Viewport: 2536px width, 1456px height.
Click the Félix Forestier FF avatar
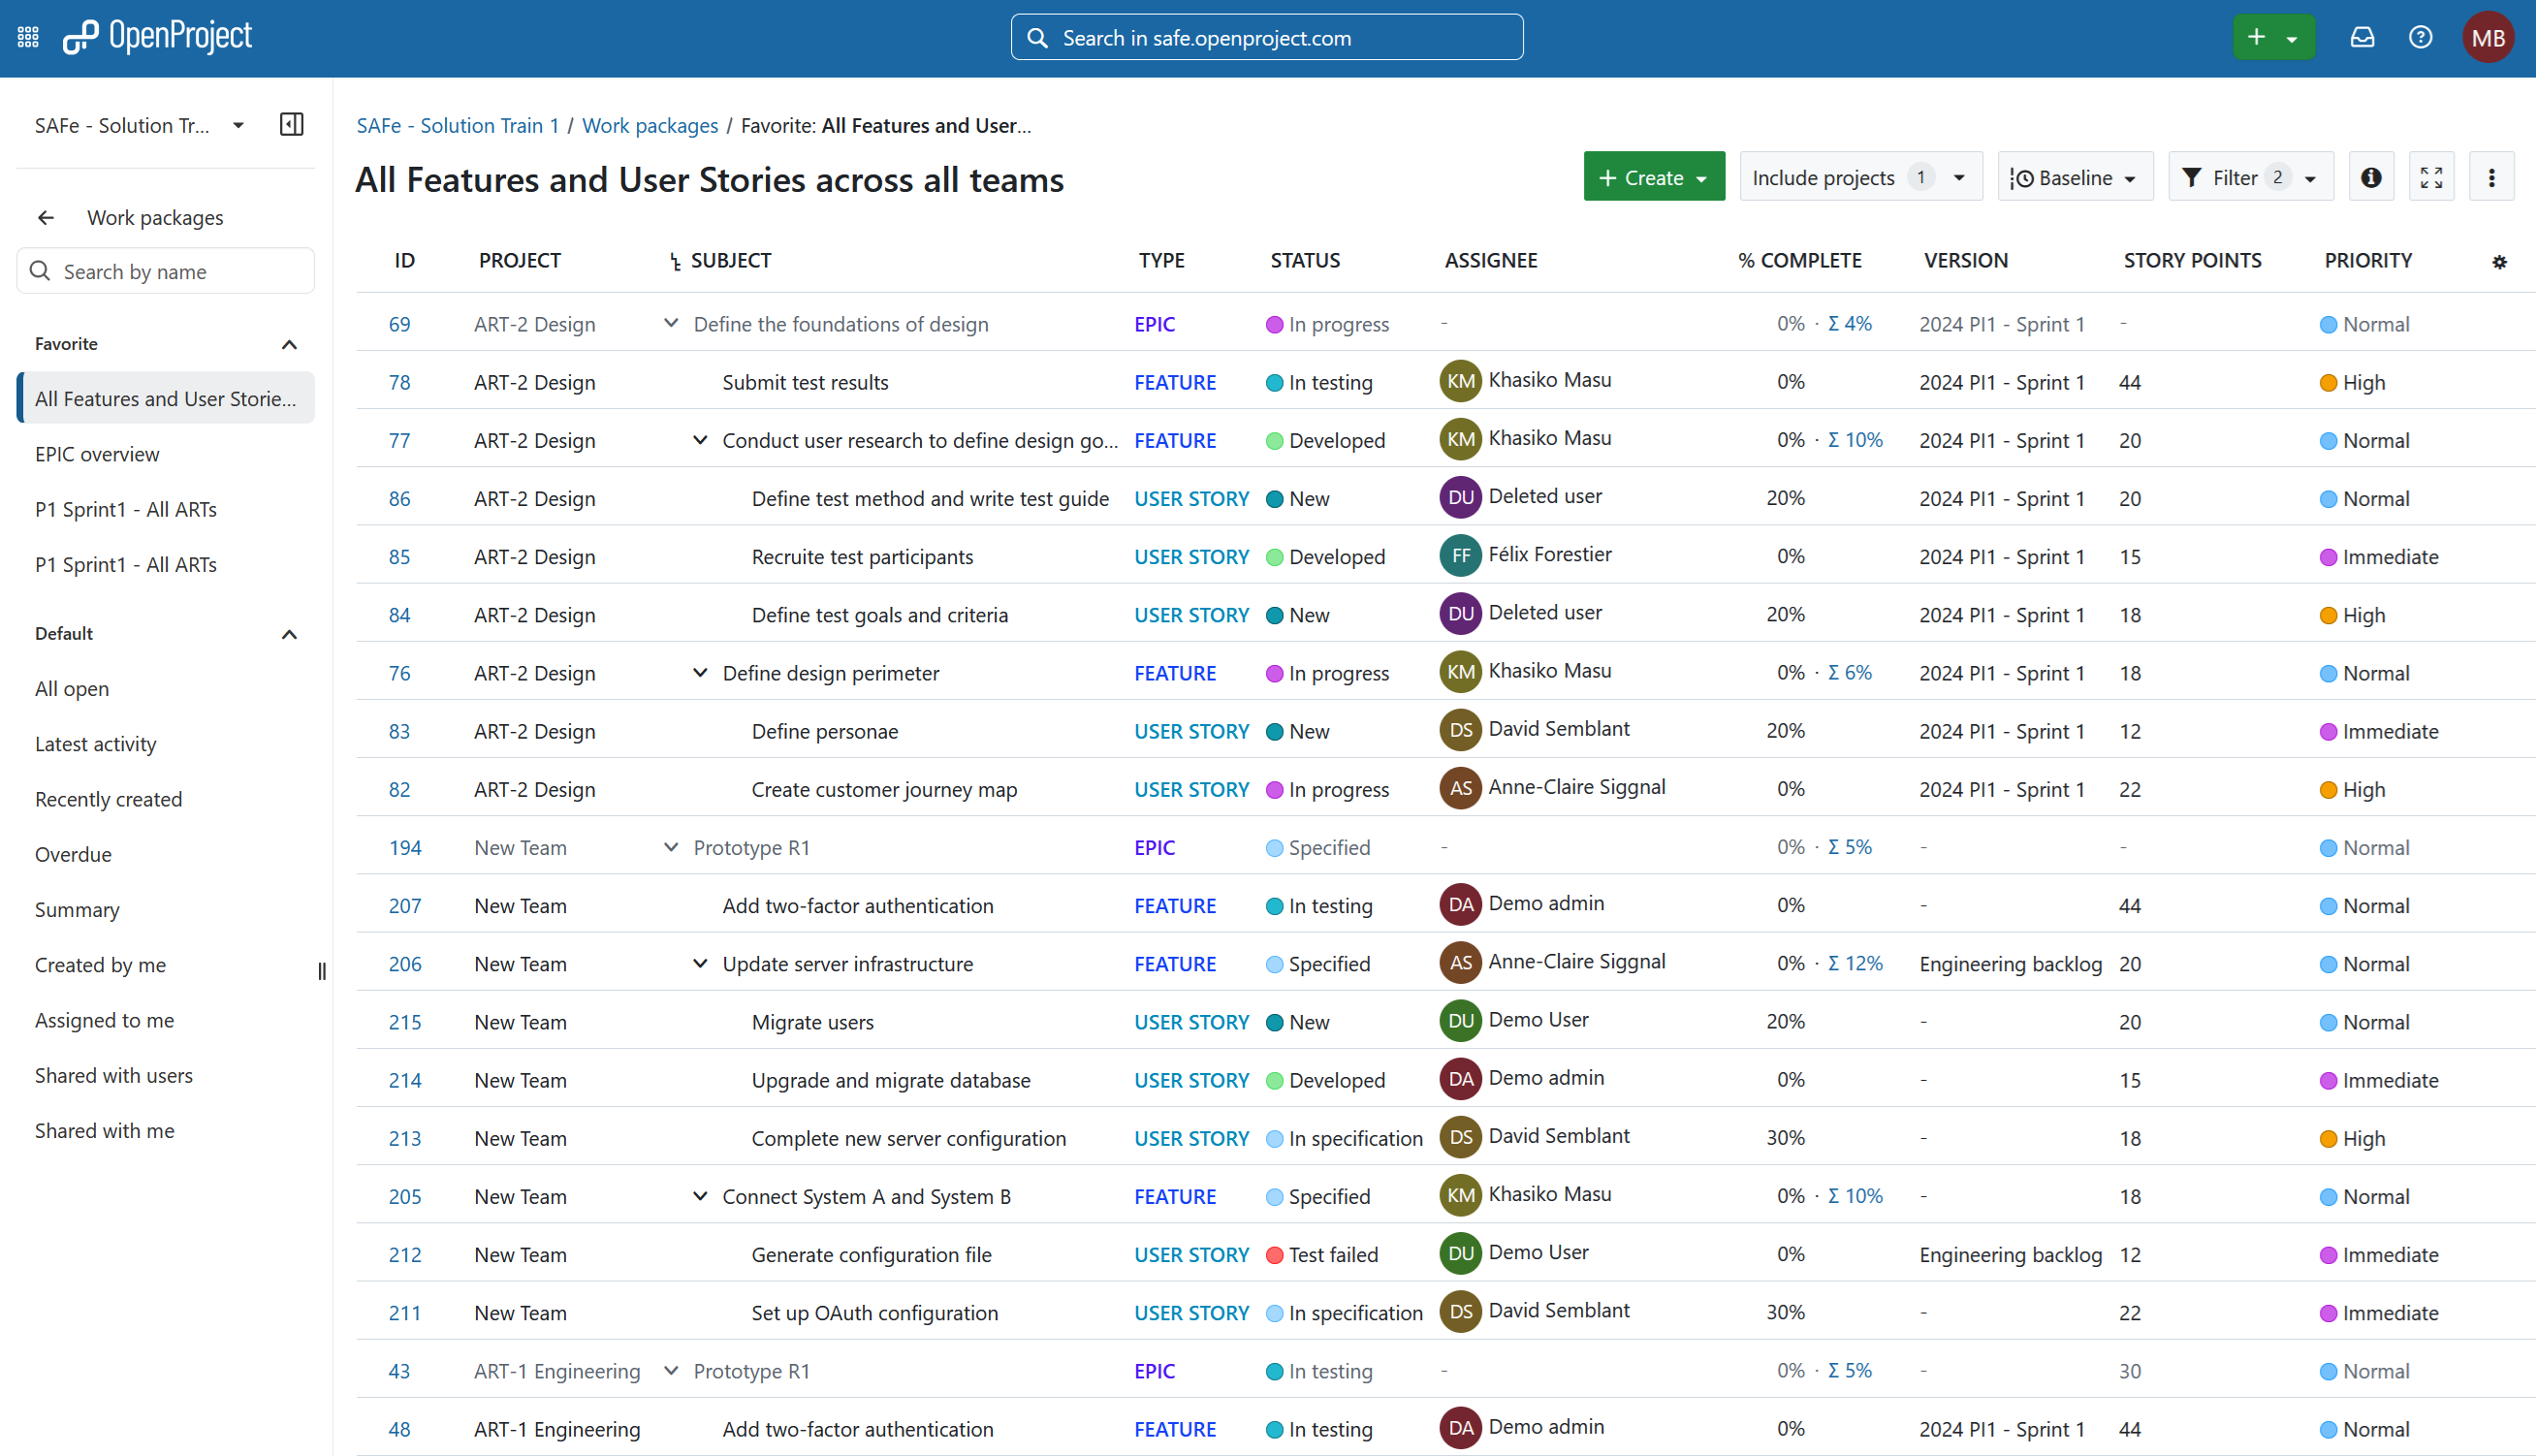[1460, 555]
